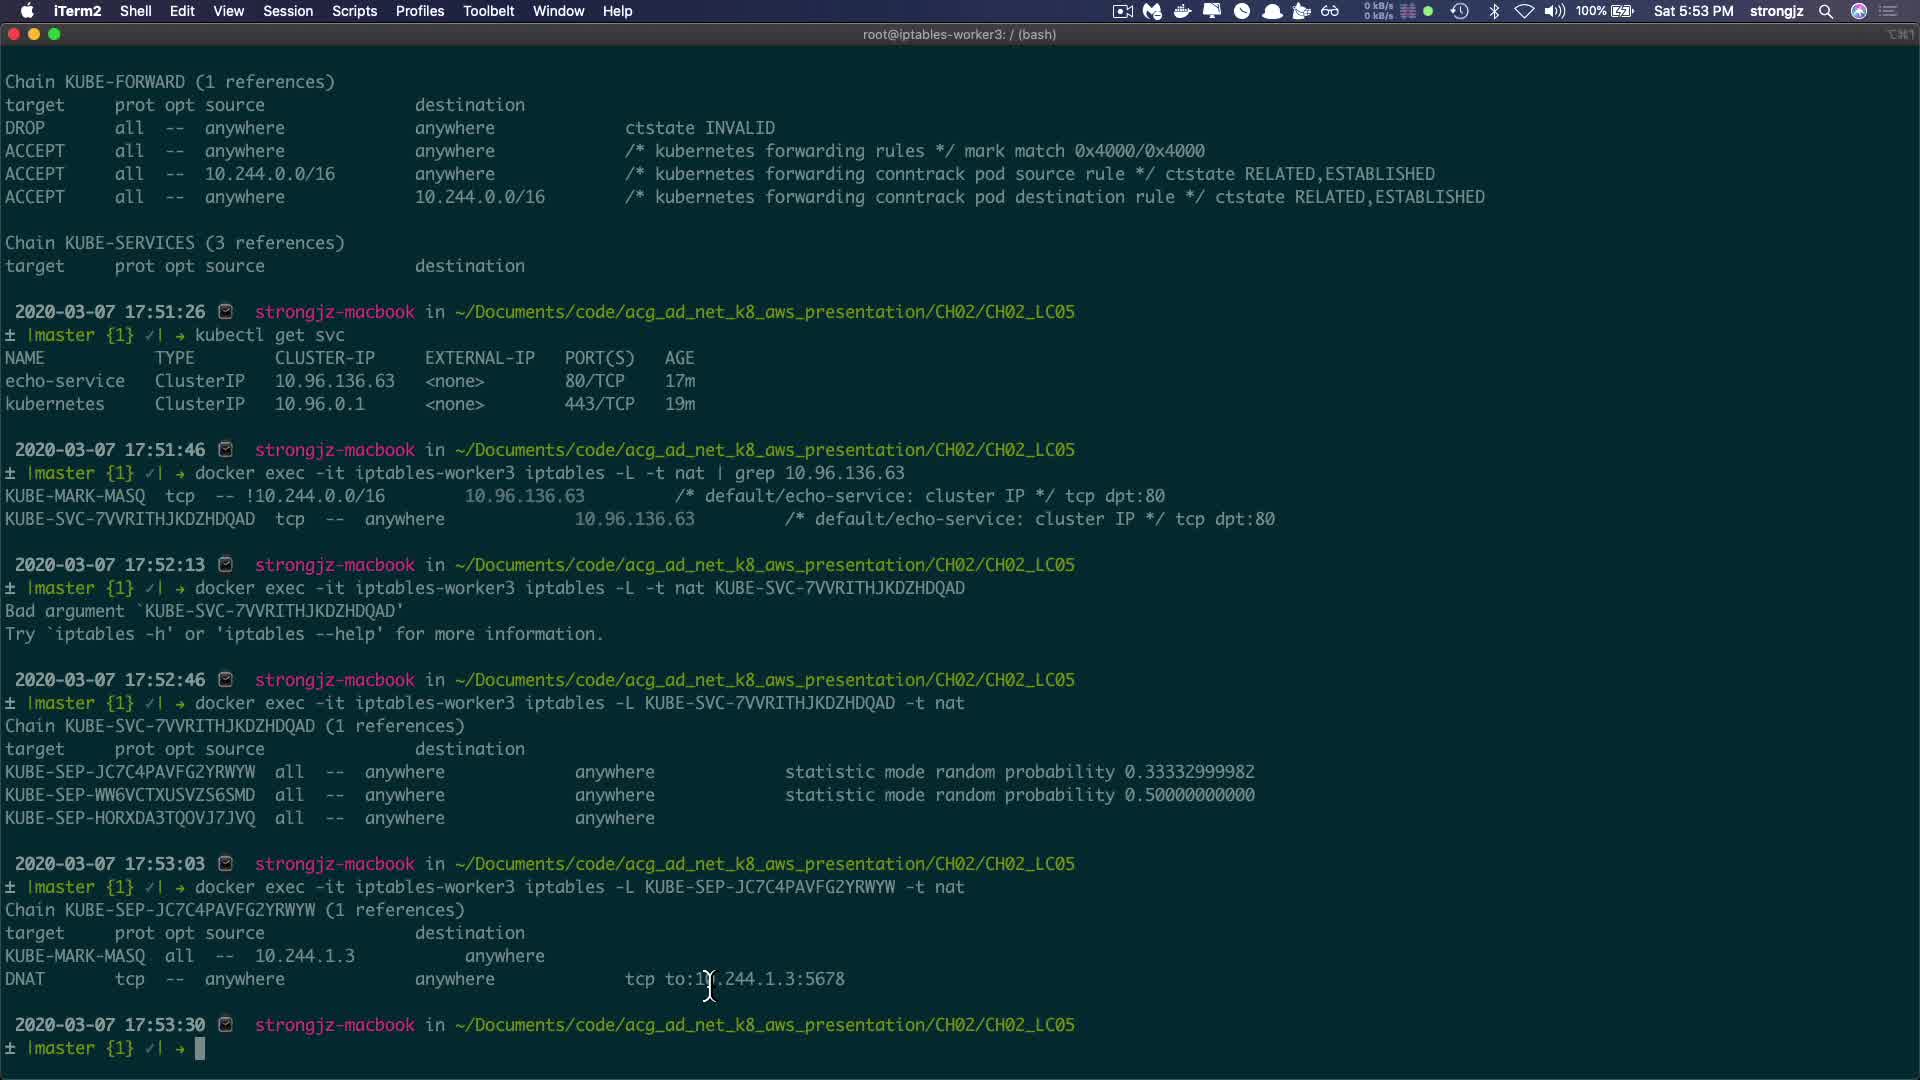Open the Apple menu
Viewport: 1920px width, 1080px height.
point(27,11)
